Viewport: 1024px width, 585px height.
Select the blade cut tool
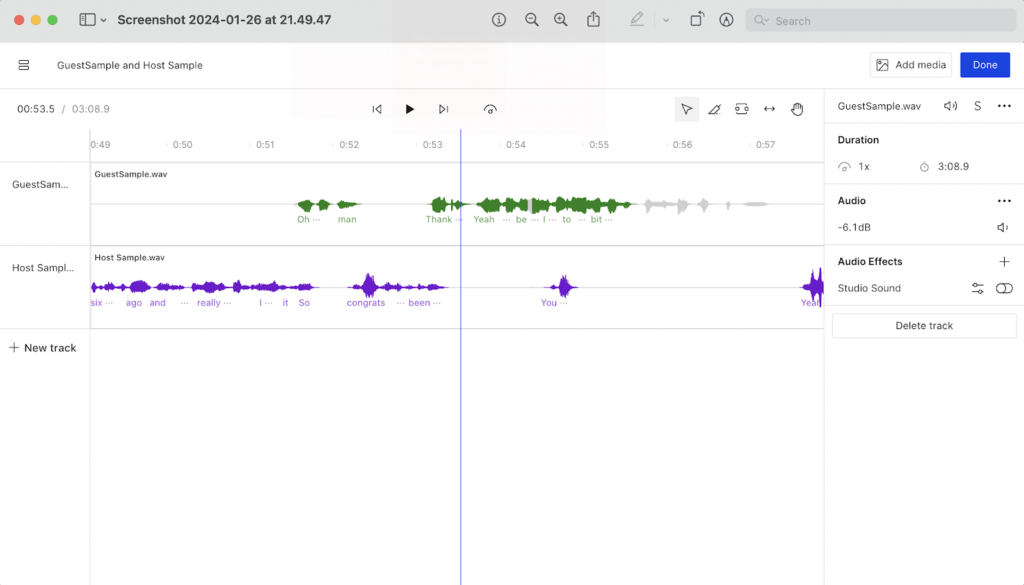coord(714,109)
